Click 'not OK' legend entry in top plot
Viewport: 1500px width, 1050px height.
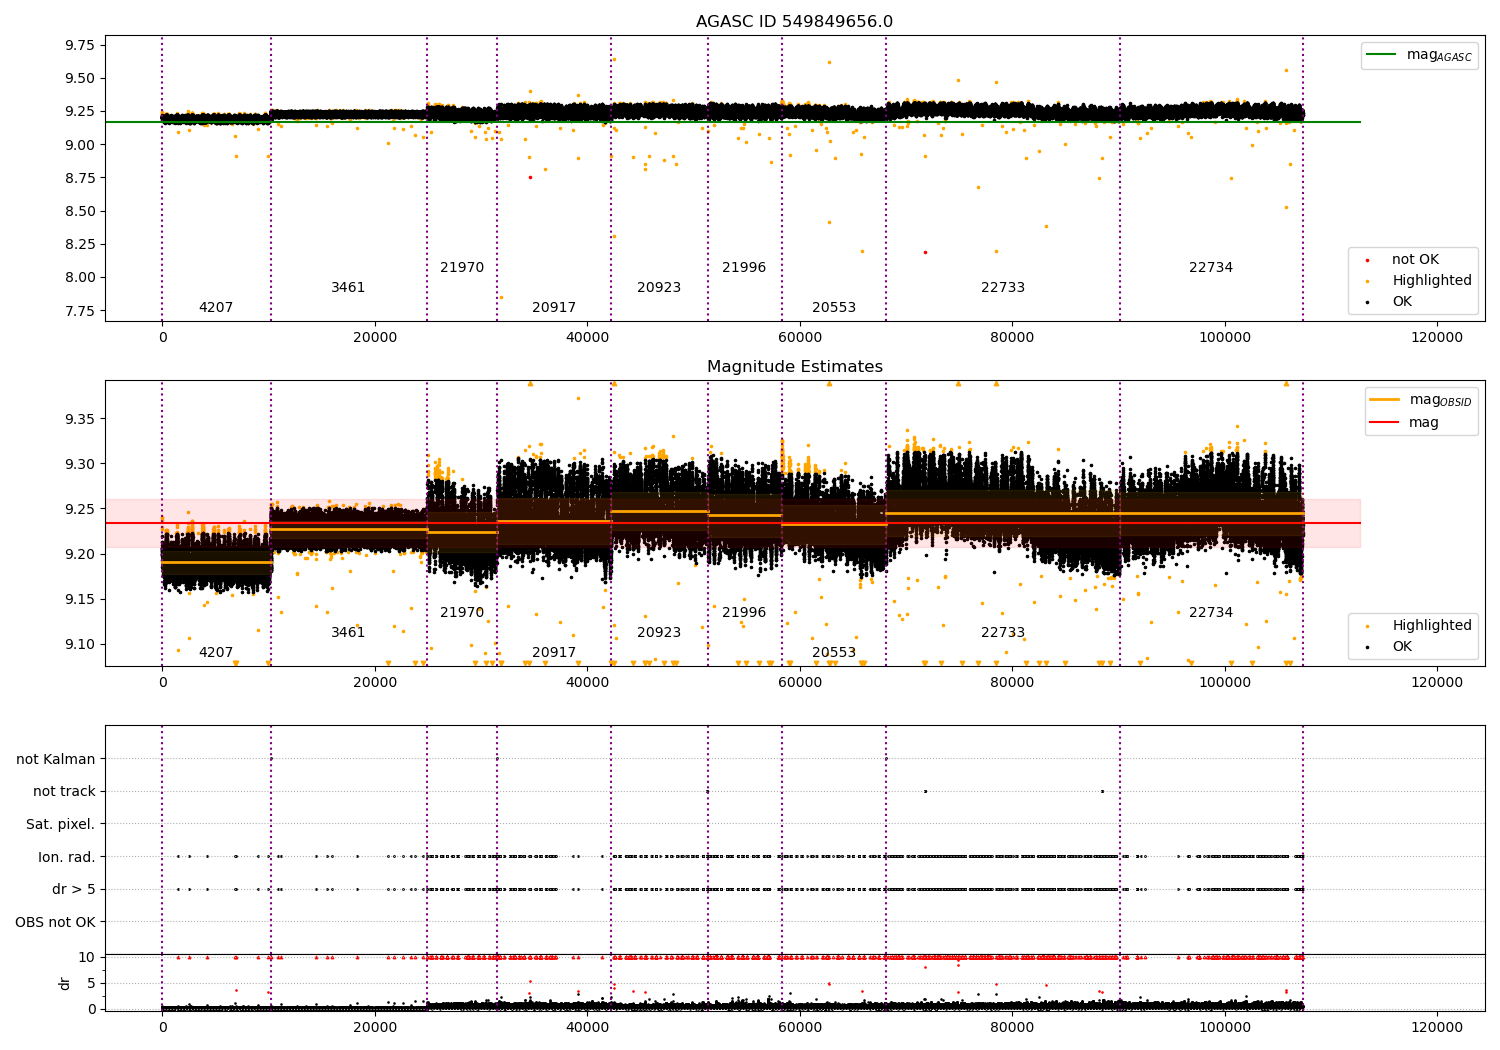1415,260
